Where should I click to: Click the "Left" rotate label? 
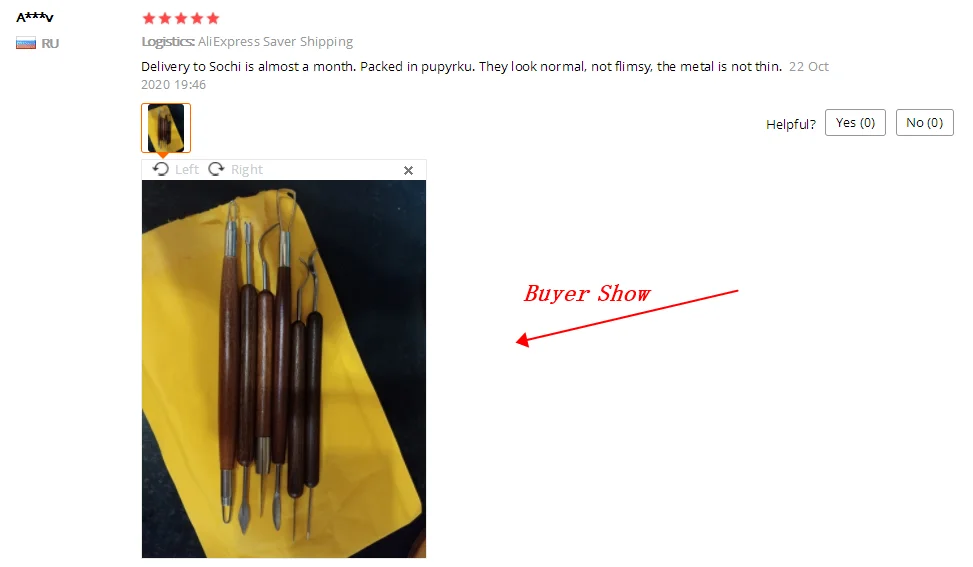187,169
